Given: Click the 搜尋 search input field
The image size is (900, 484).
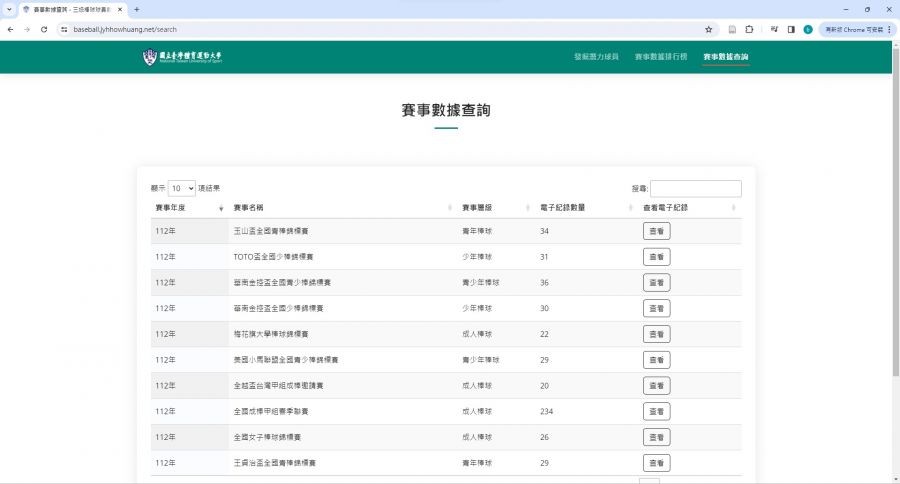Looking at the screenshot, I should (696, 188).
